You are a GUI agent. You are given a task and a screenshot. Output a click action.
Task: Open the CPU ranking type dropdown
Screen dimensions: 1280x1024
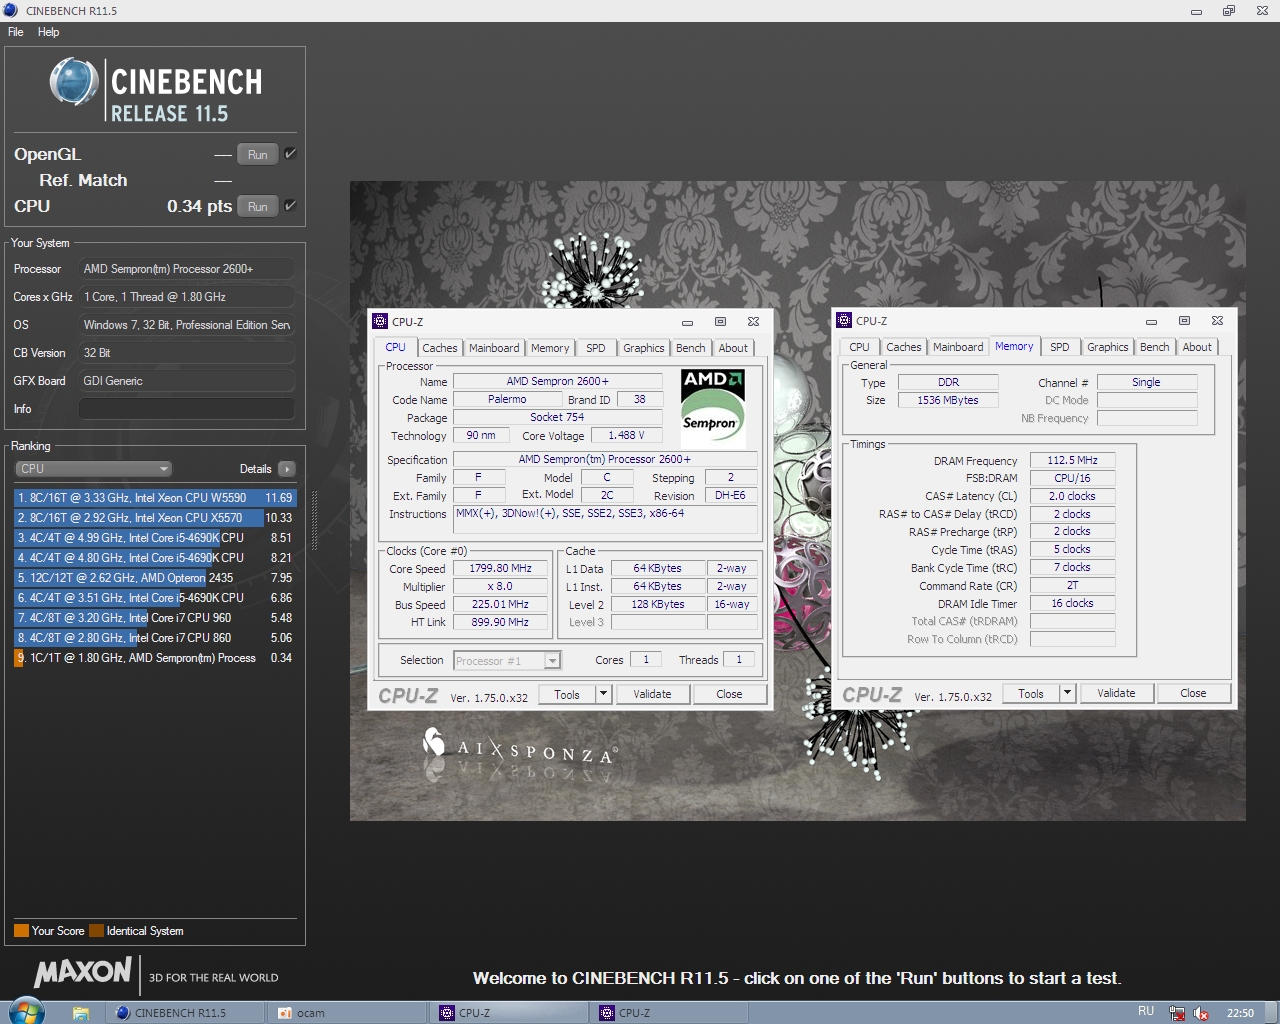[x=94, y=469]
